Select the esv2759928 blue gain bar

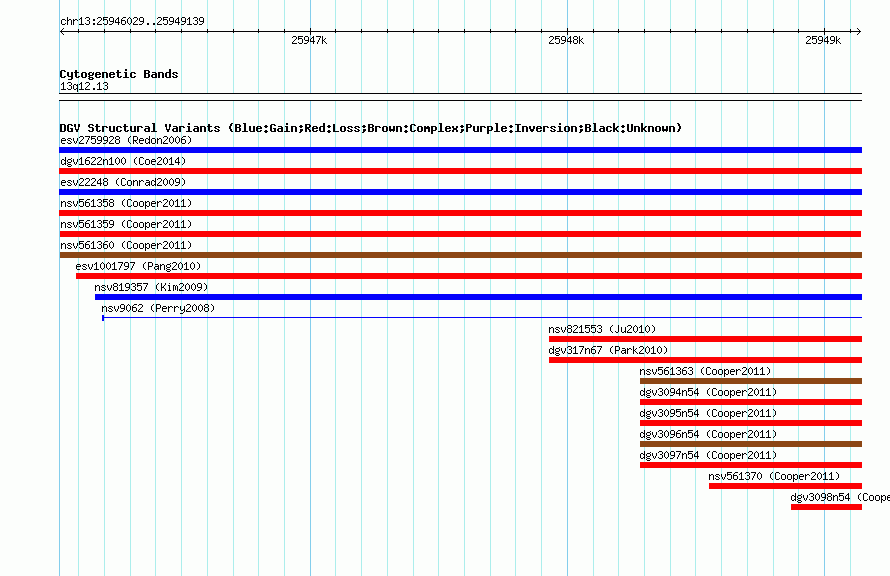tap(460, 150)
